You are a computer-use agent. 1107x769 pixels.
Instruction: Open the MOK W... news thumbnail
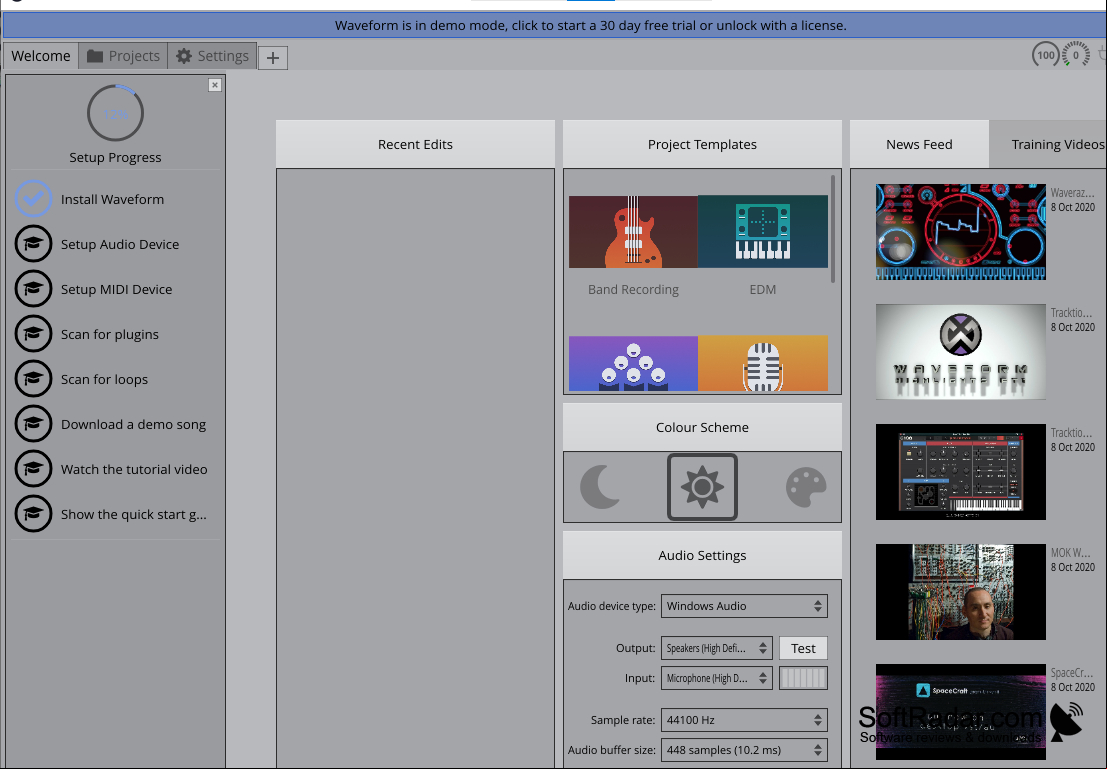tap(961, 592)
